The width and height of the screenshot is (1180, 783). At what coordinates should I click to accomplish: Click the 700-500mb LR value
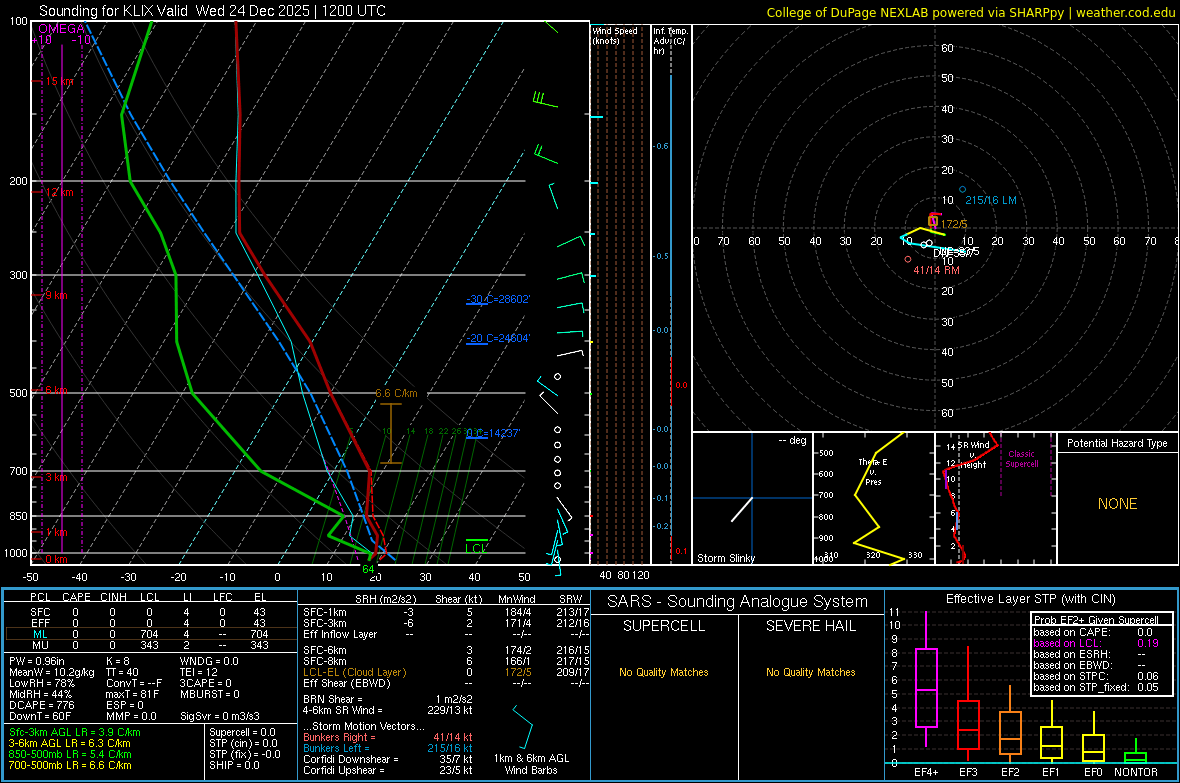coord(70,765)
